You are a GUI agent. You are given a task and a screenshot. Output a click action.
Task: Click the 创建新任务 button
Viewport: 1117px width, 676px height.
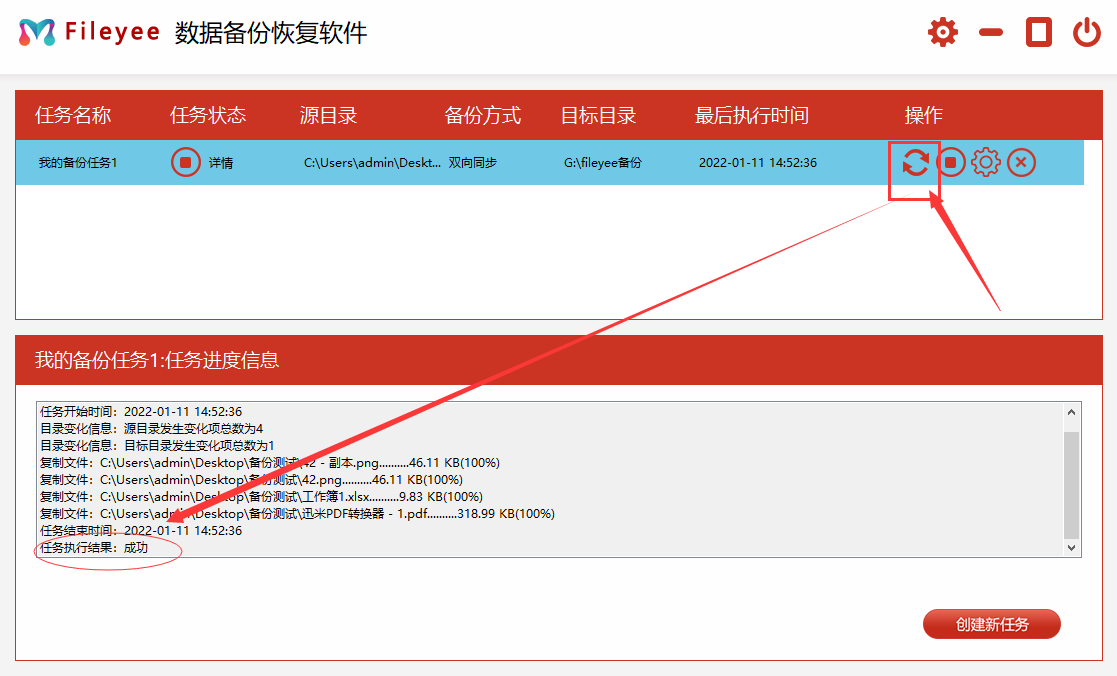[991, 624]
